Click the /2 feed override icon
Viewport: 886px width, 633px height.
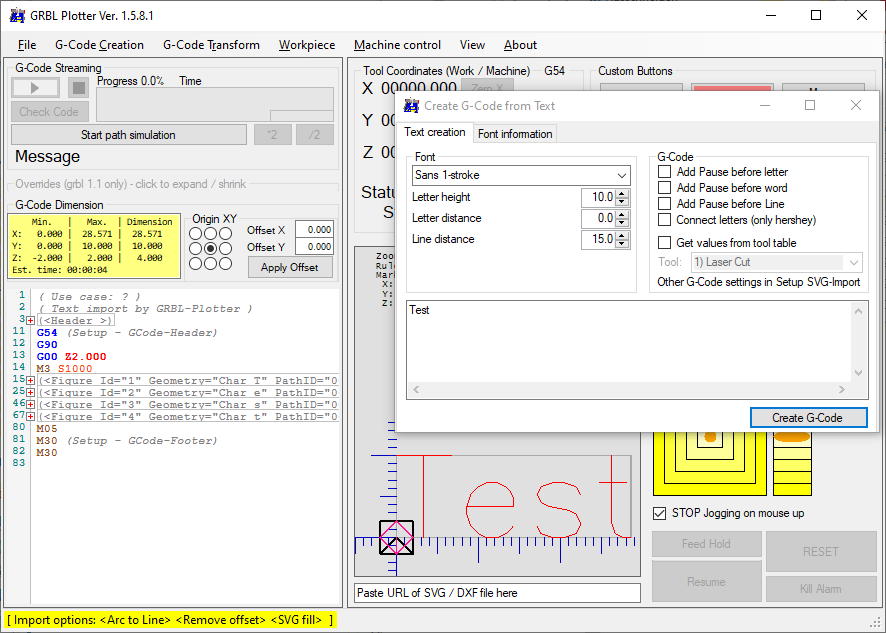coord(314,134)
